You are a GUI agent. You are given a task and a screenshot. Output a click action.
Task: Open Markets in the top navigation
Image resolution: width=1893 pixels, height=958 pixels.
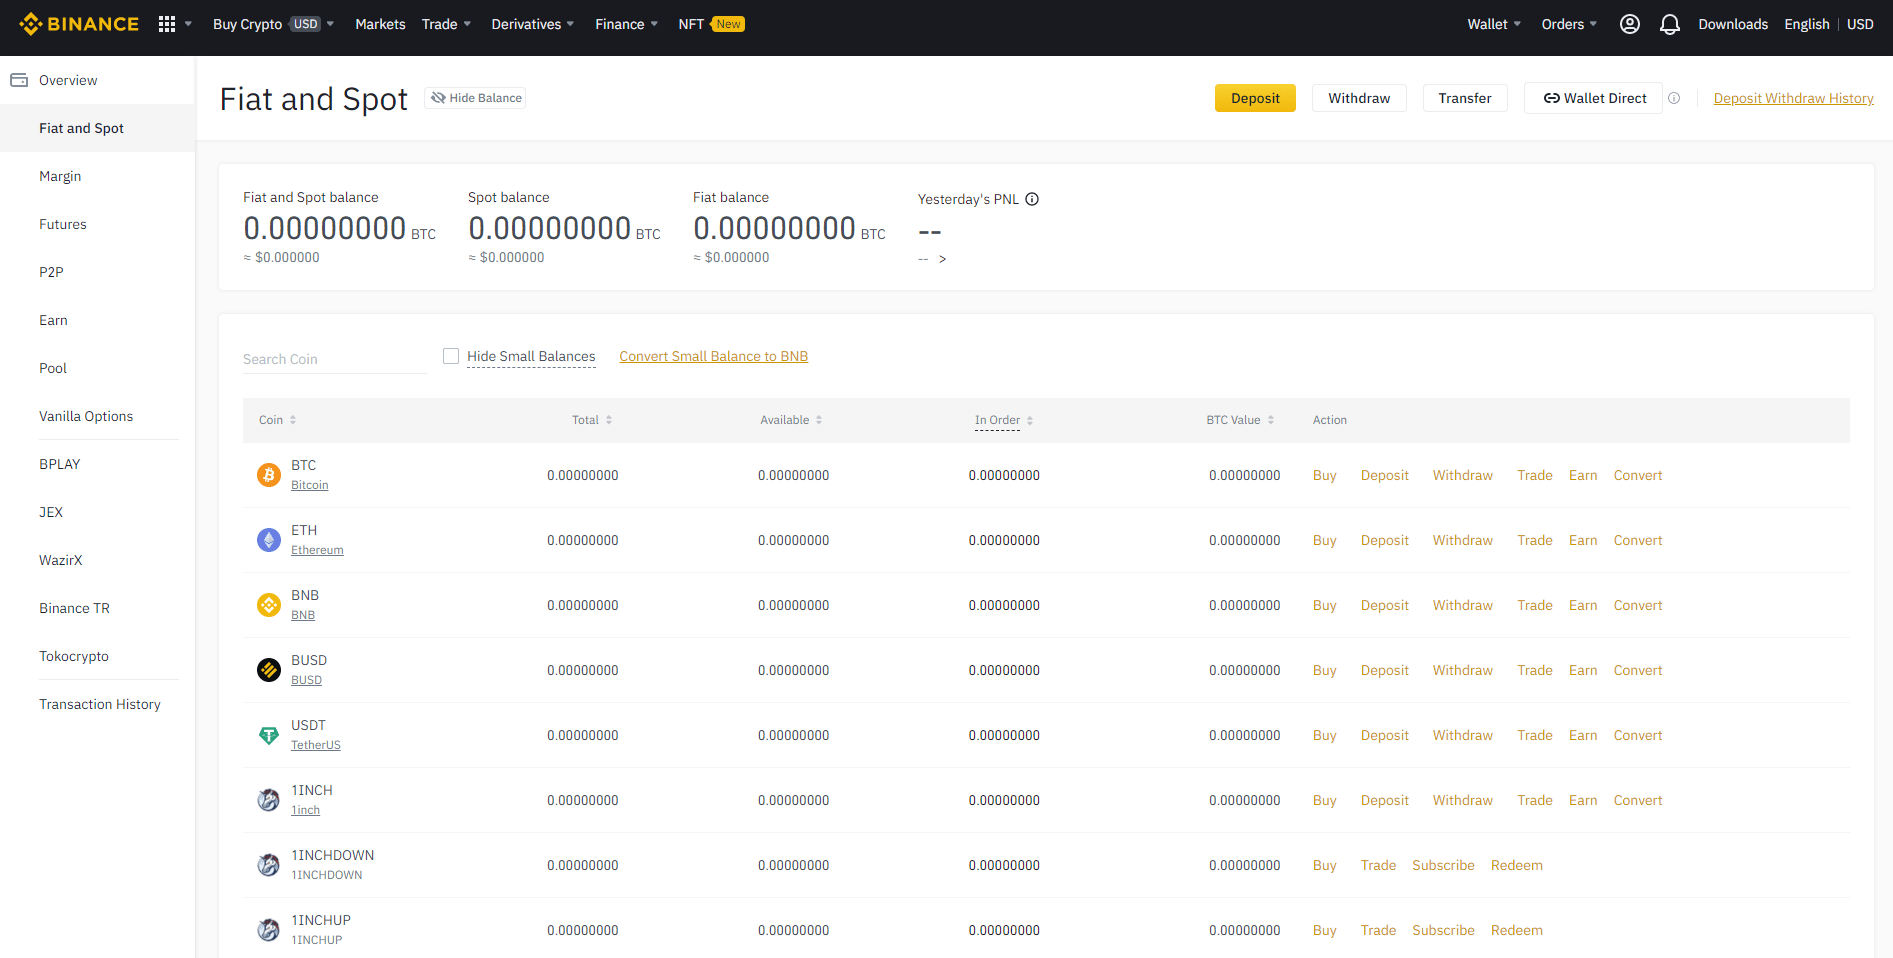point(380,24)
